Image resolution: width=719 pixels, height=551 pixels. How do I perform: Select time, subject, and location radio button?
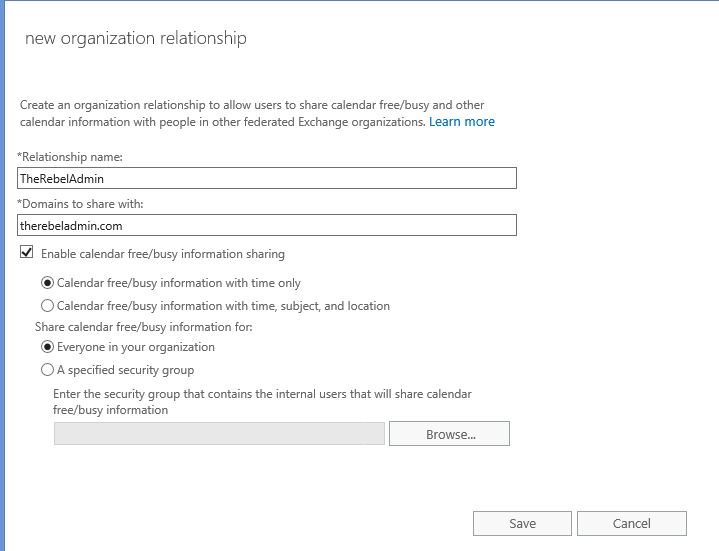pyautogui.click(x=47, y=306)
